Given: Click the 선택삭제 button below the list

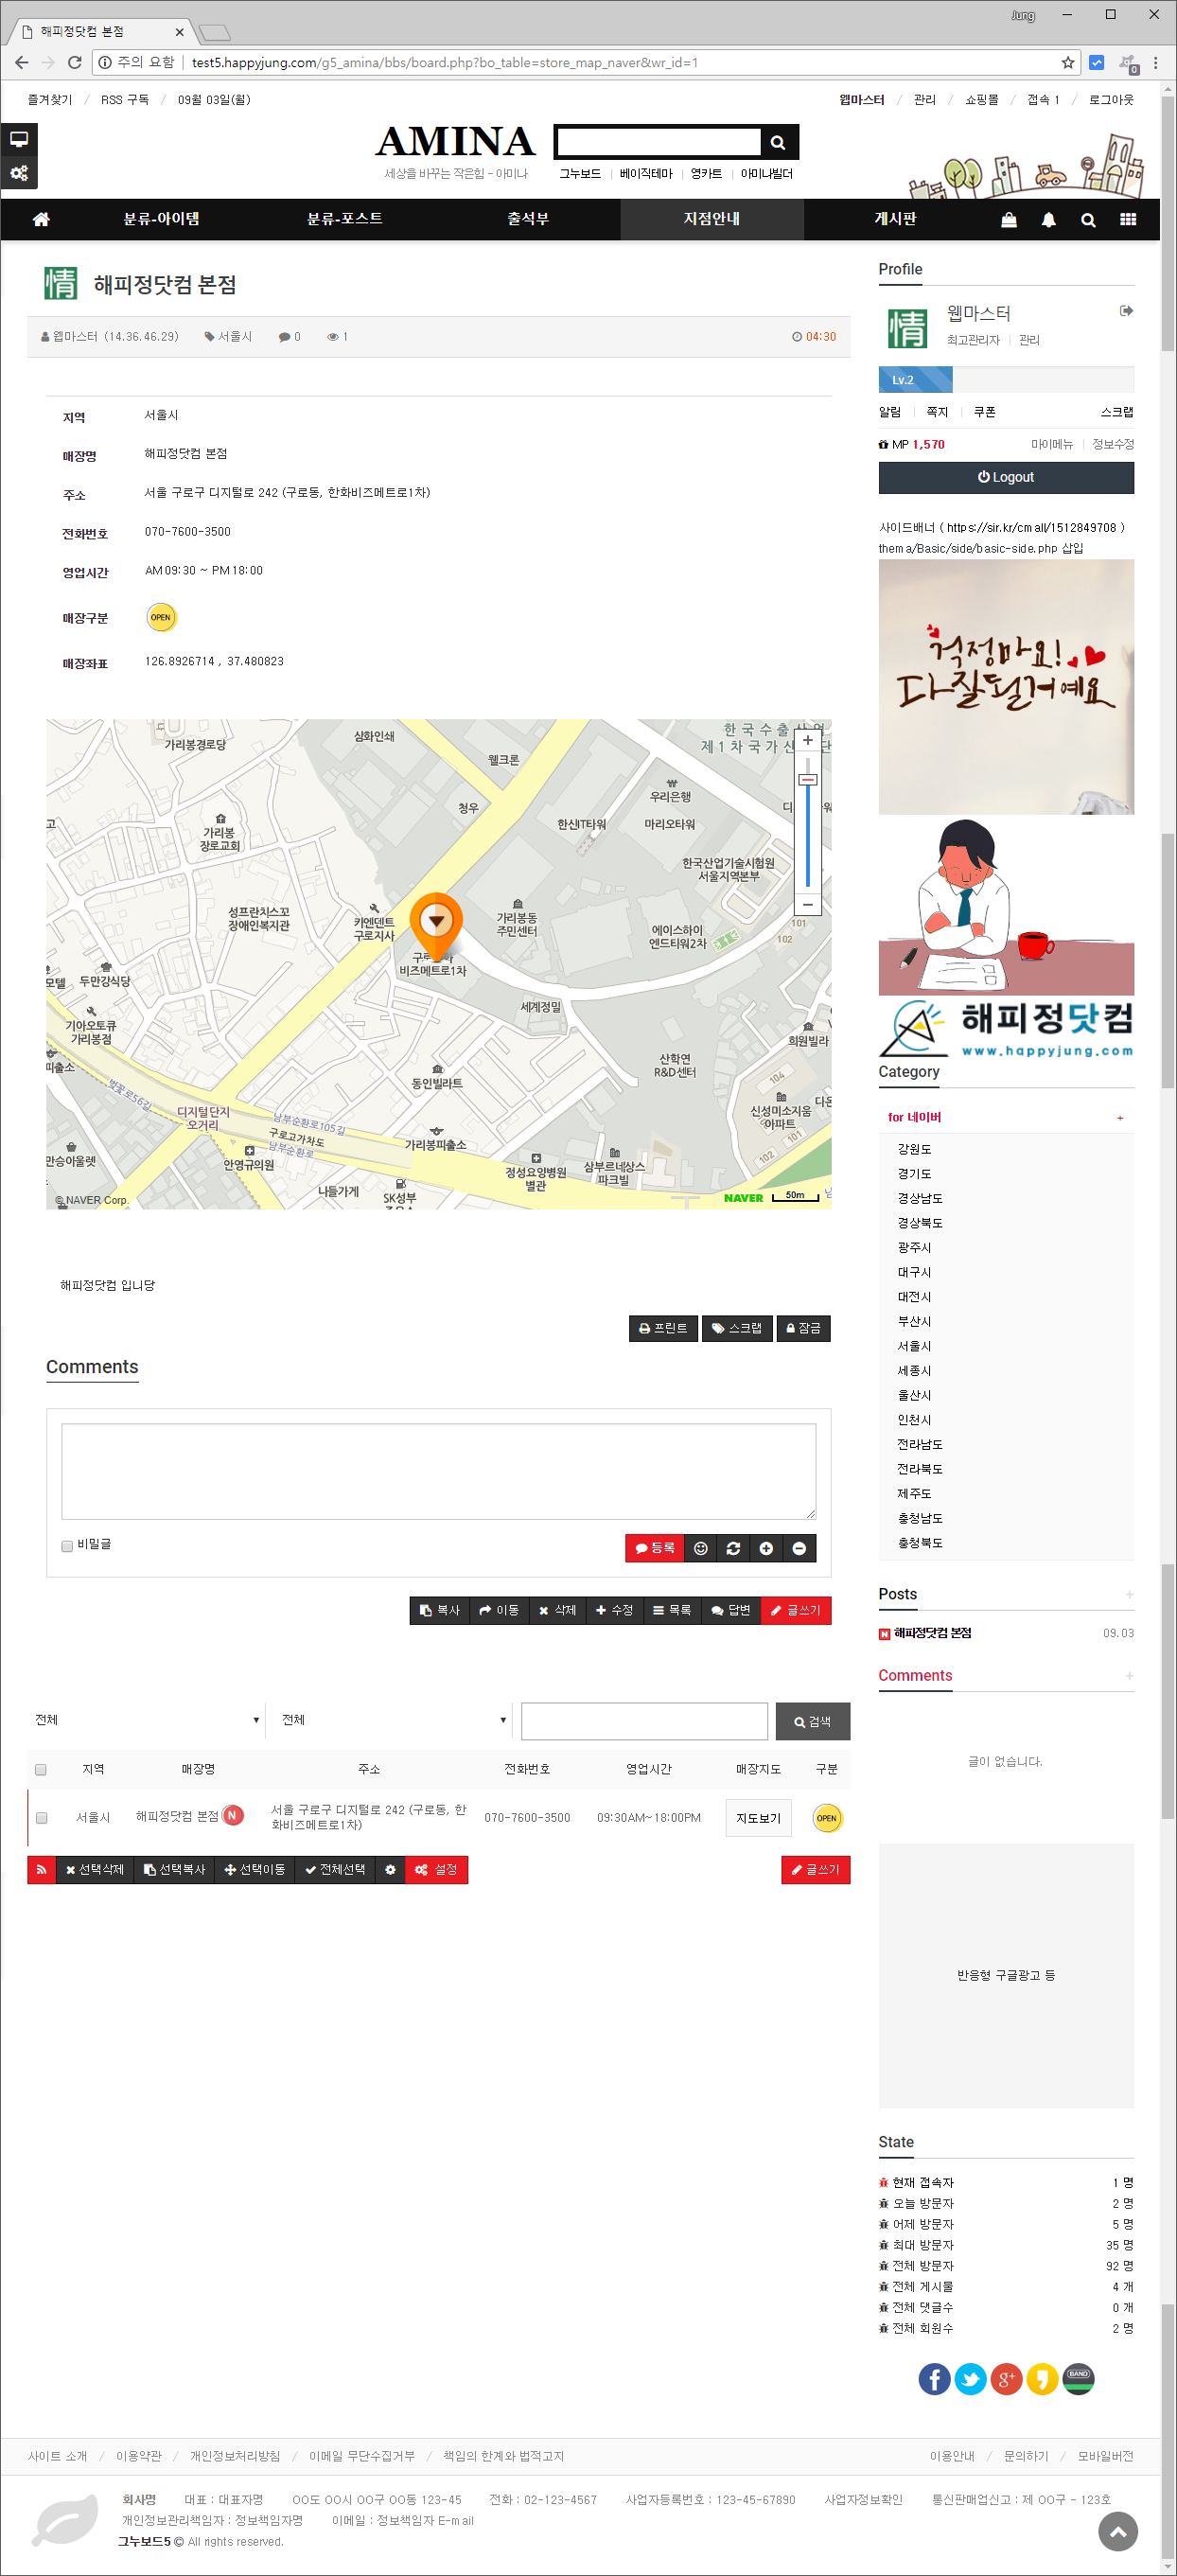Looking at the screenshot, I should 94,1869.
